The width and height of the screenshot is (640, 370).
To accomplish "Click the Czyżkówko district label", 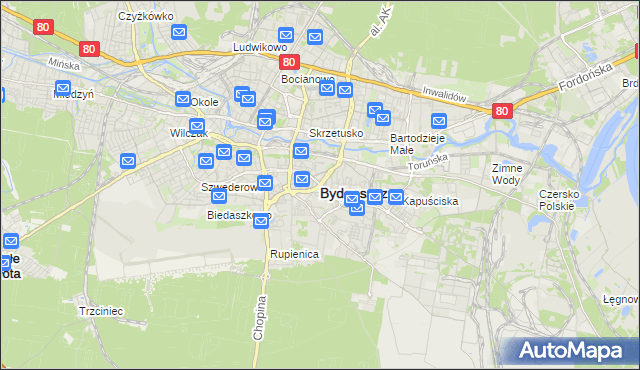I will [x=146, y=16].
